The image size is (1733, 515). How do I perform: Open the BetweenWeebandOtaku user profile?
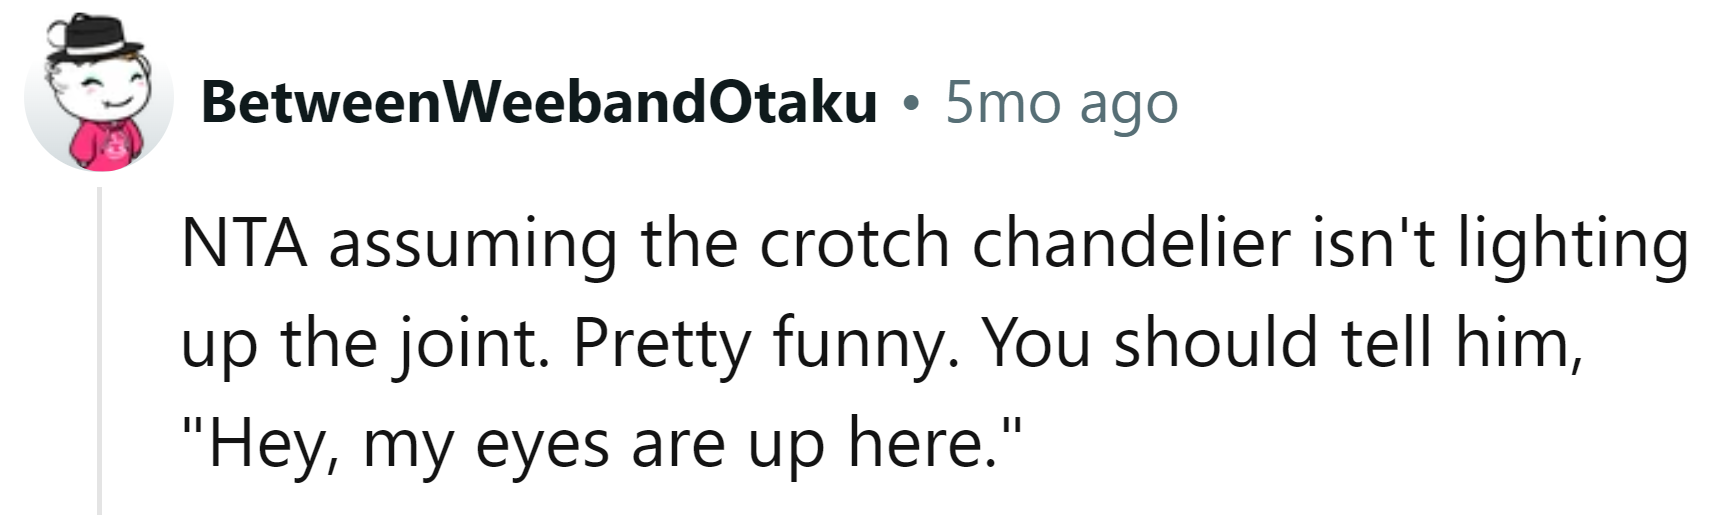[538, 102]
